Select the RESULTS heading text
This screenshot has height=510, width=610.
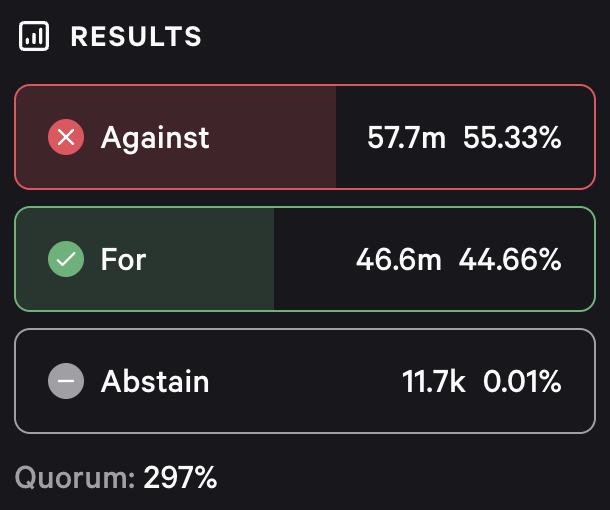tap(136, 37)
